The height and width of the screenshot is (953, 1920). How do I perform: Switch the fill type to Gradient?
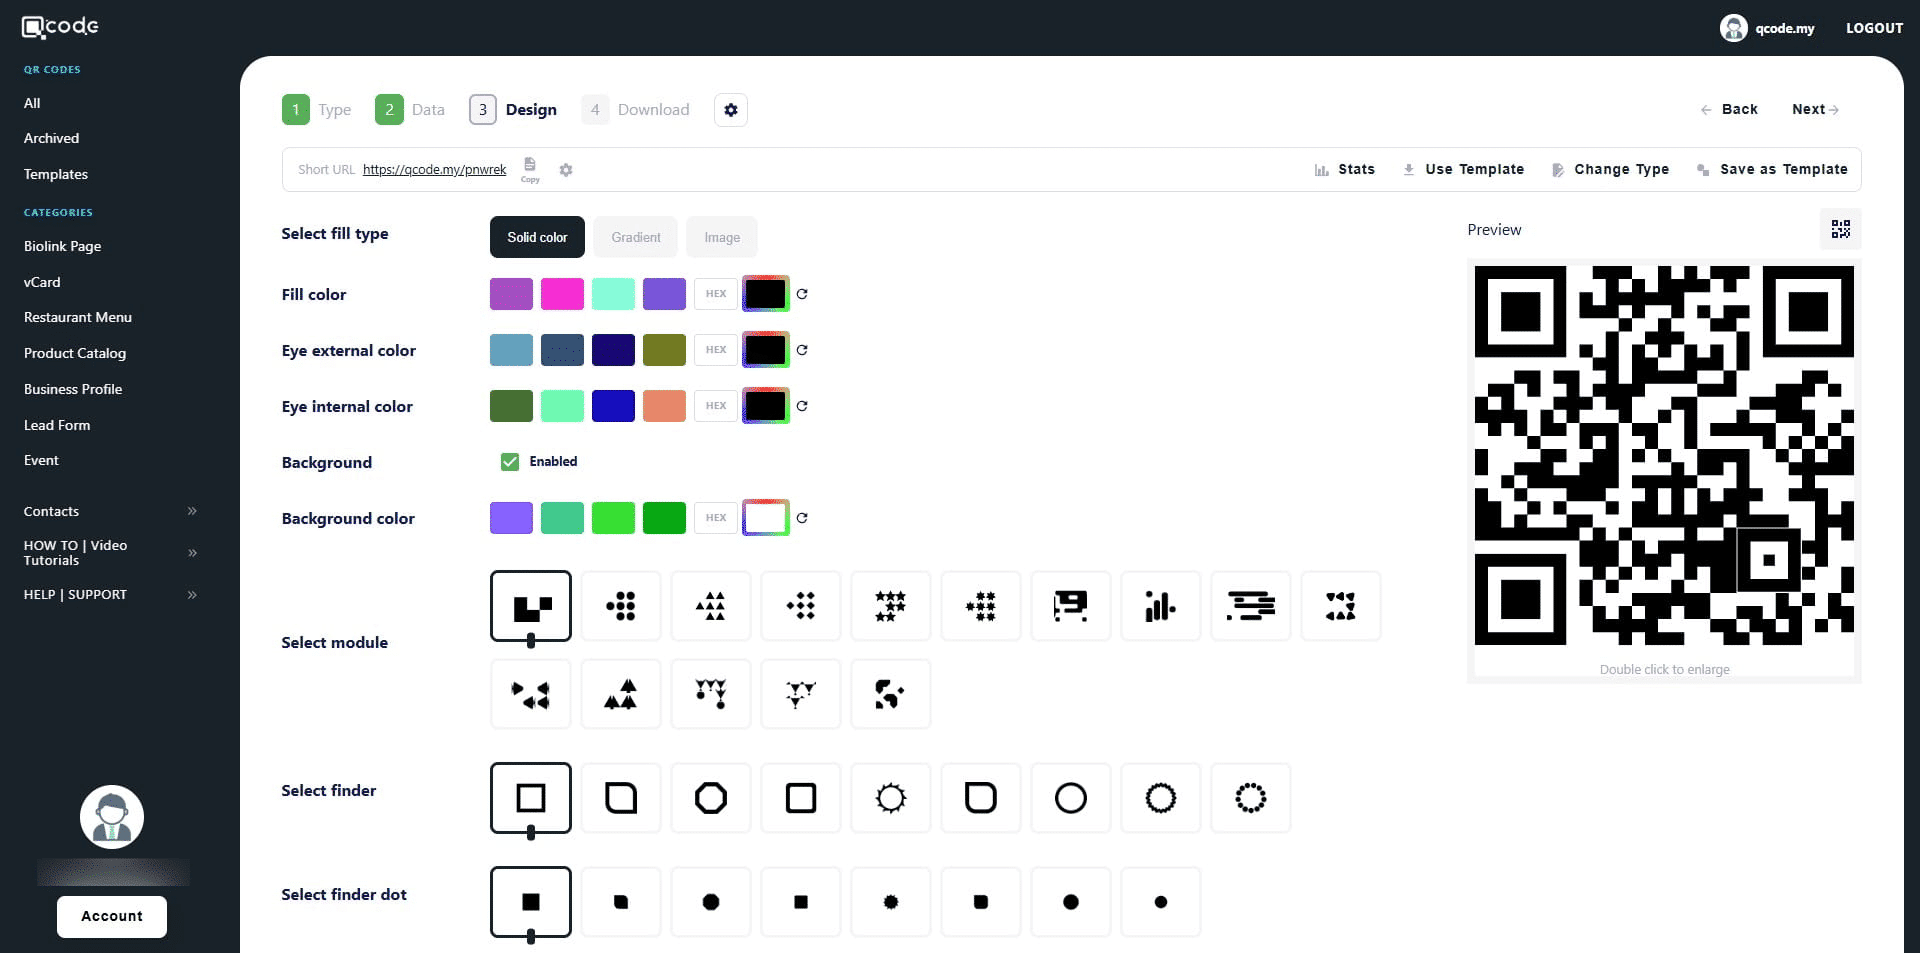[636, 237]
